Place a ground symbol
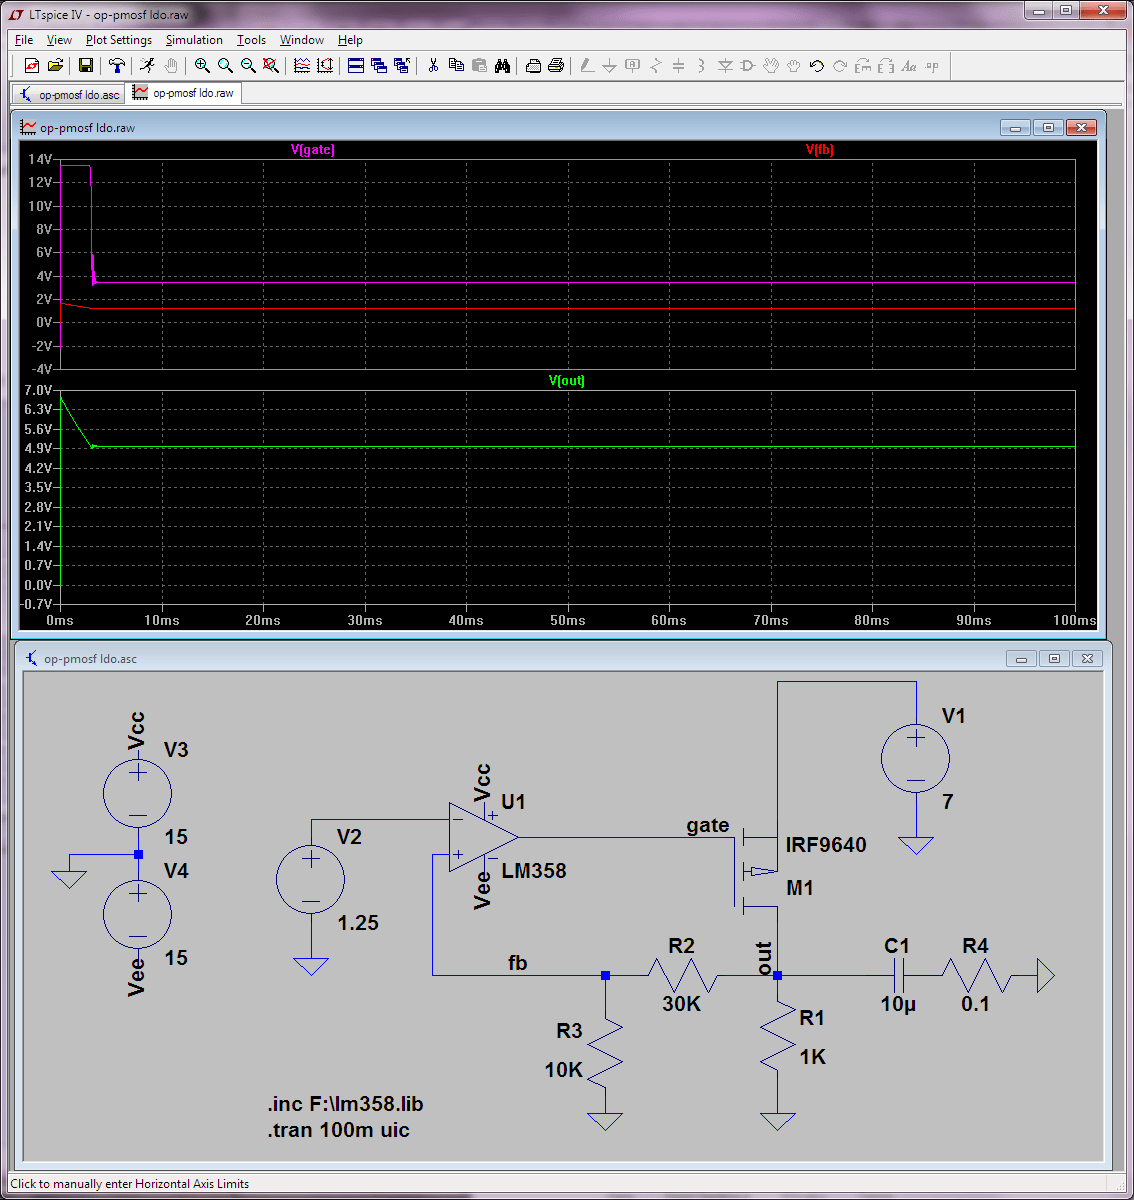The width and height of the screenshot is (1134, 1200). (609, 66)
